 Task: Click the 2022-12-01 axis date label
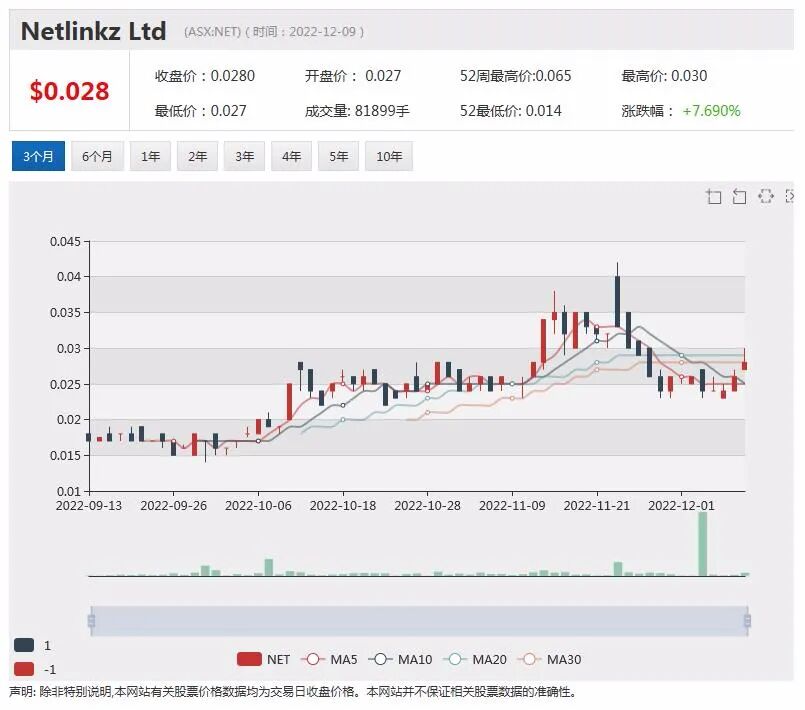tap(681, 506)
